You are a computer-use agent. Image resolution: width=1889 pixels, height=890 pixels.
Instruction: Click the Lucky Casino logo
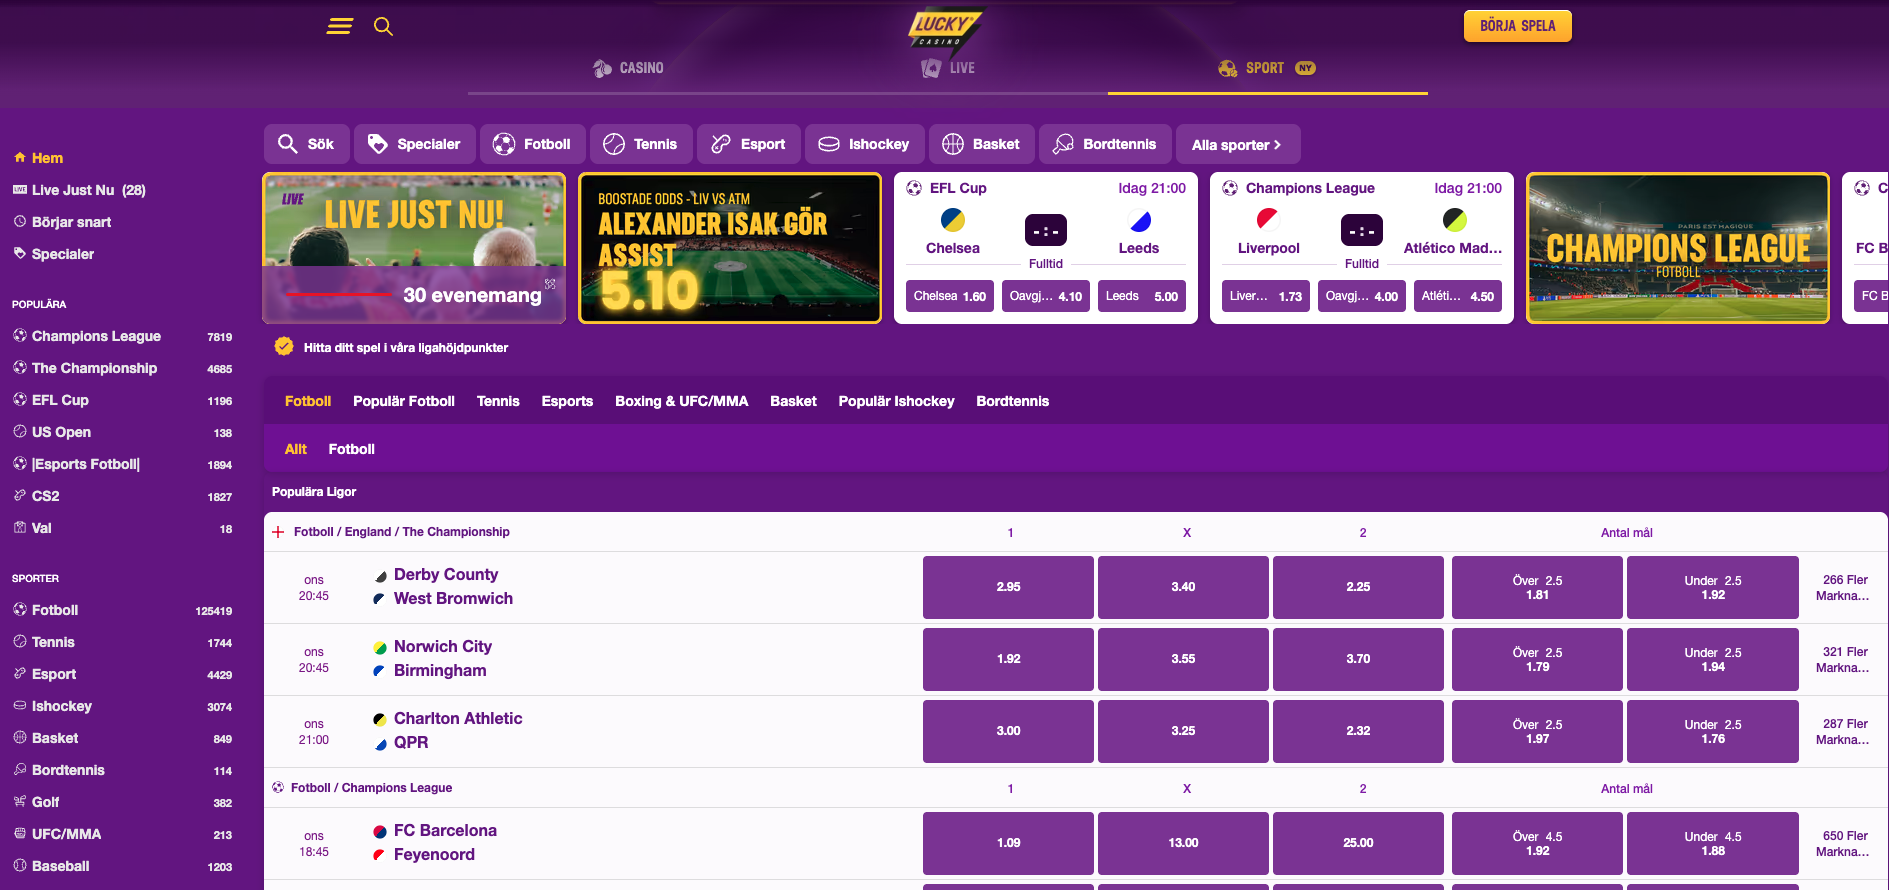click(944, 28)
